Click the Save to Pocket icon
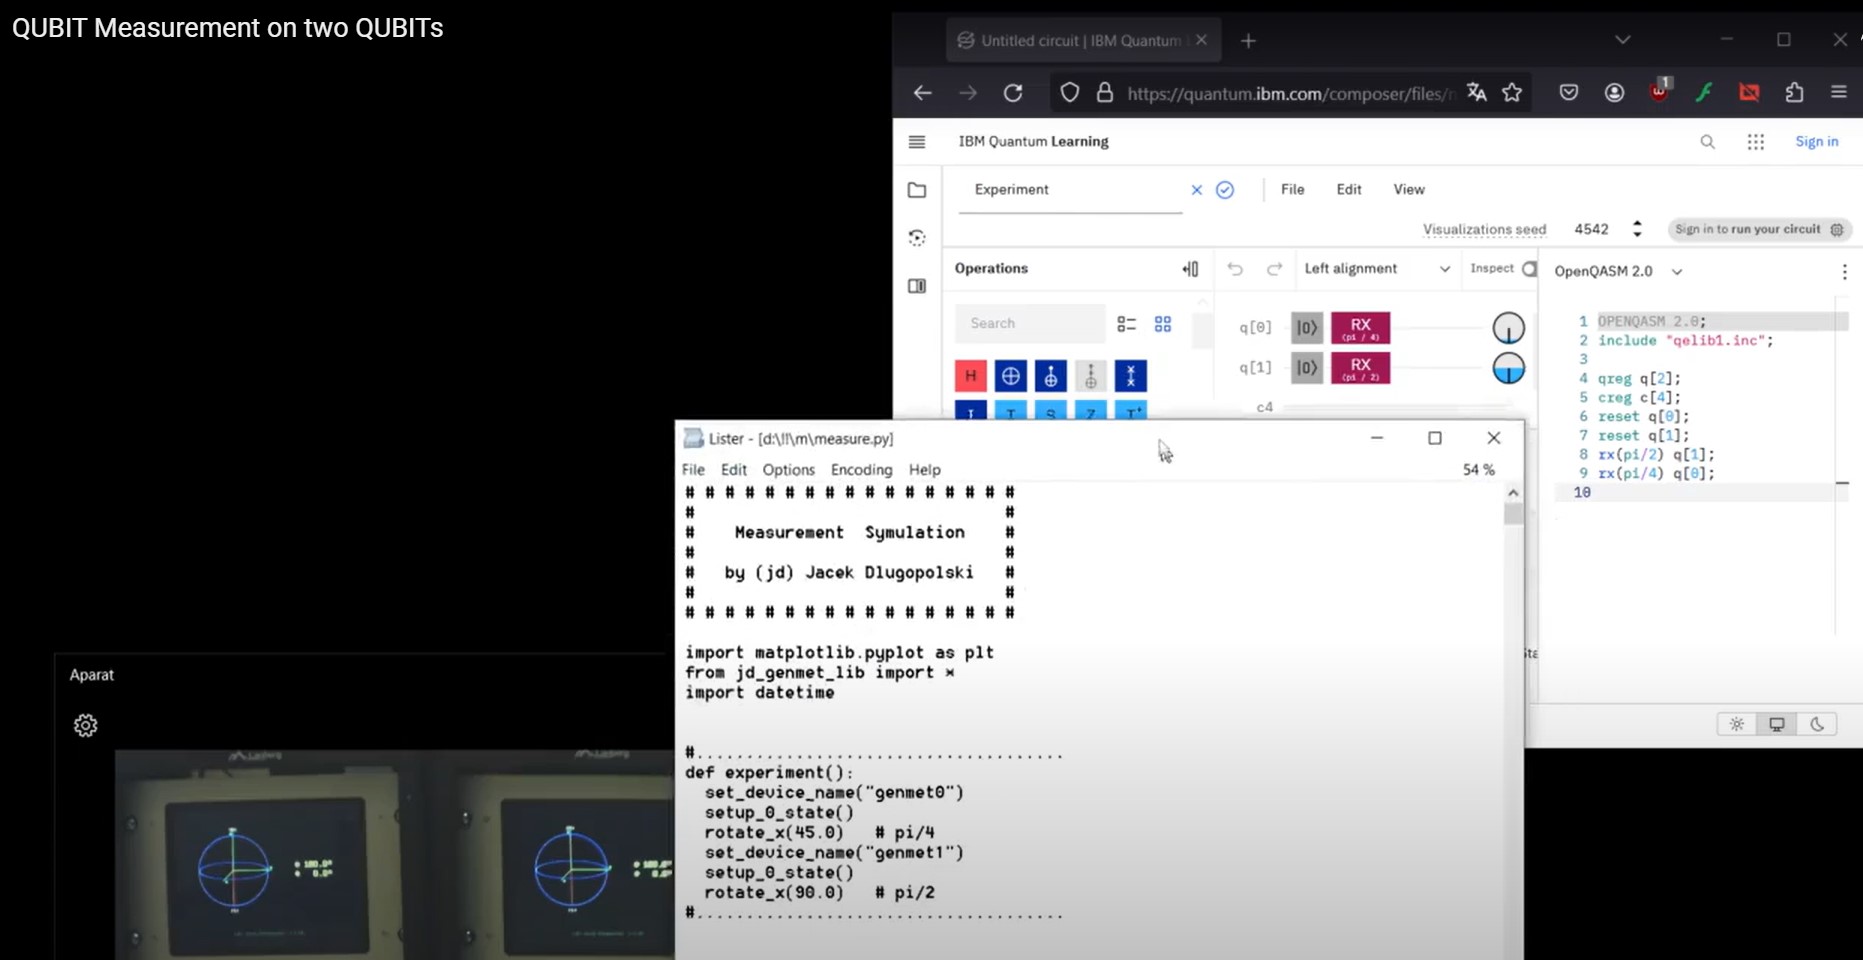The image size is (1863, 960). 1569,93
